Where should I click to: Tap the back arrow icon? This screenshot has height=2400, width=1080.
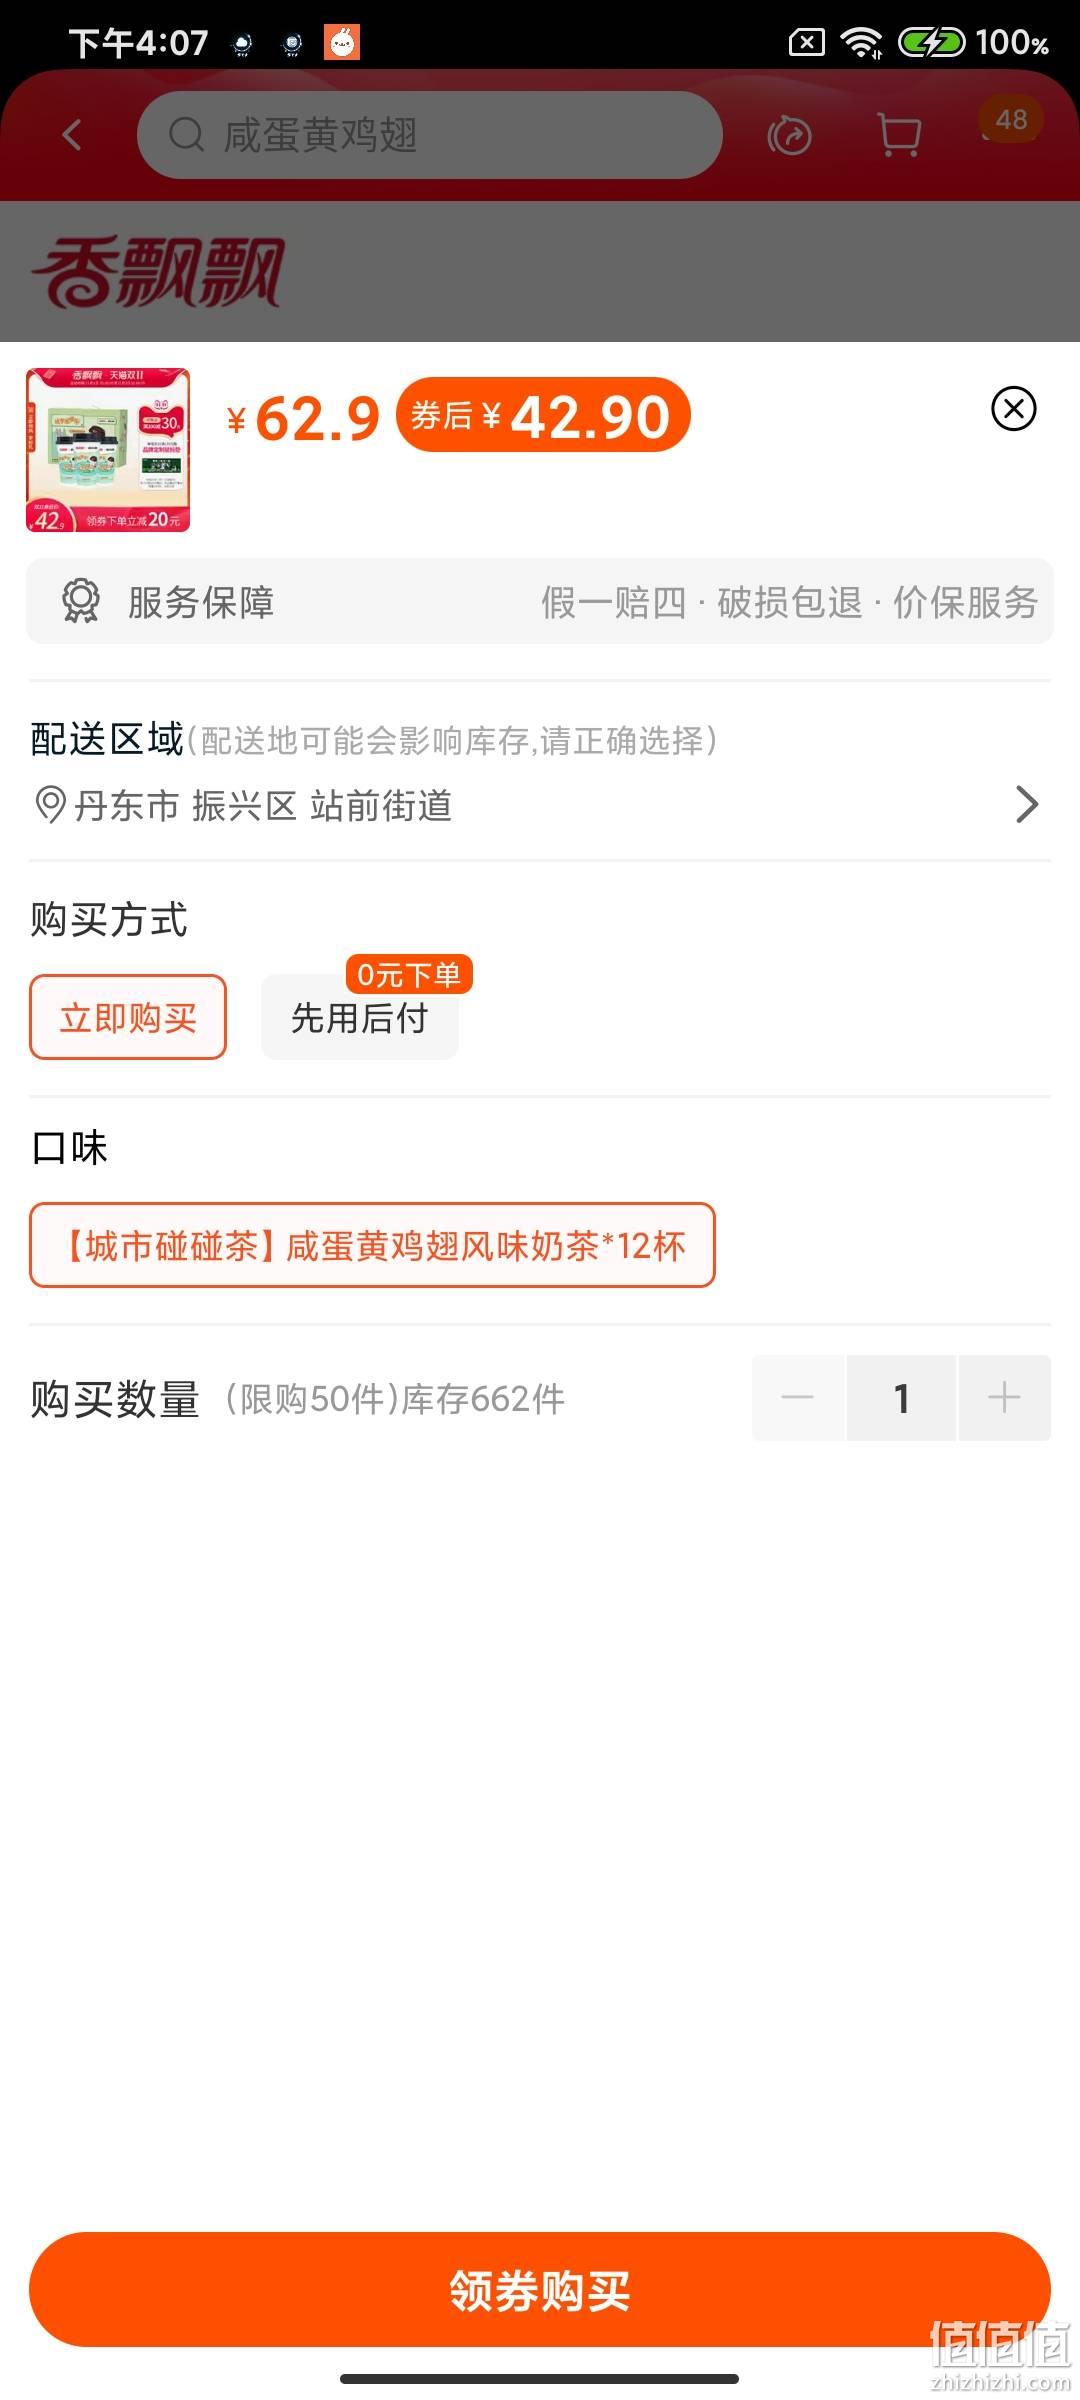(x=72, y=135)
